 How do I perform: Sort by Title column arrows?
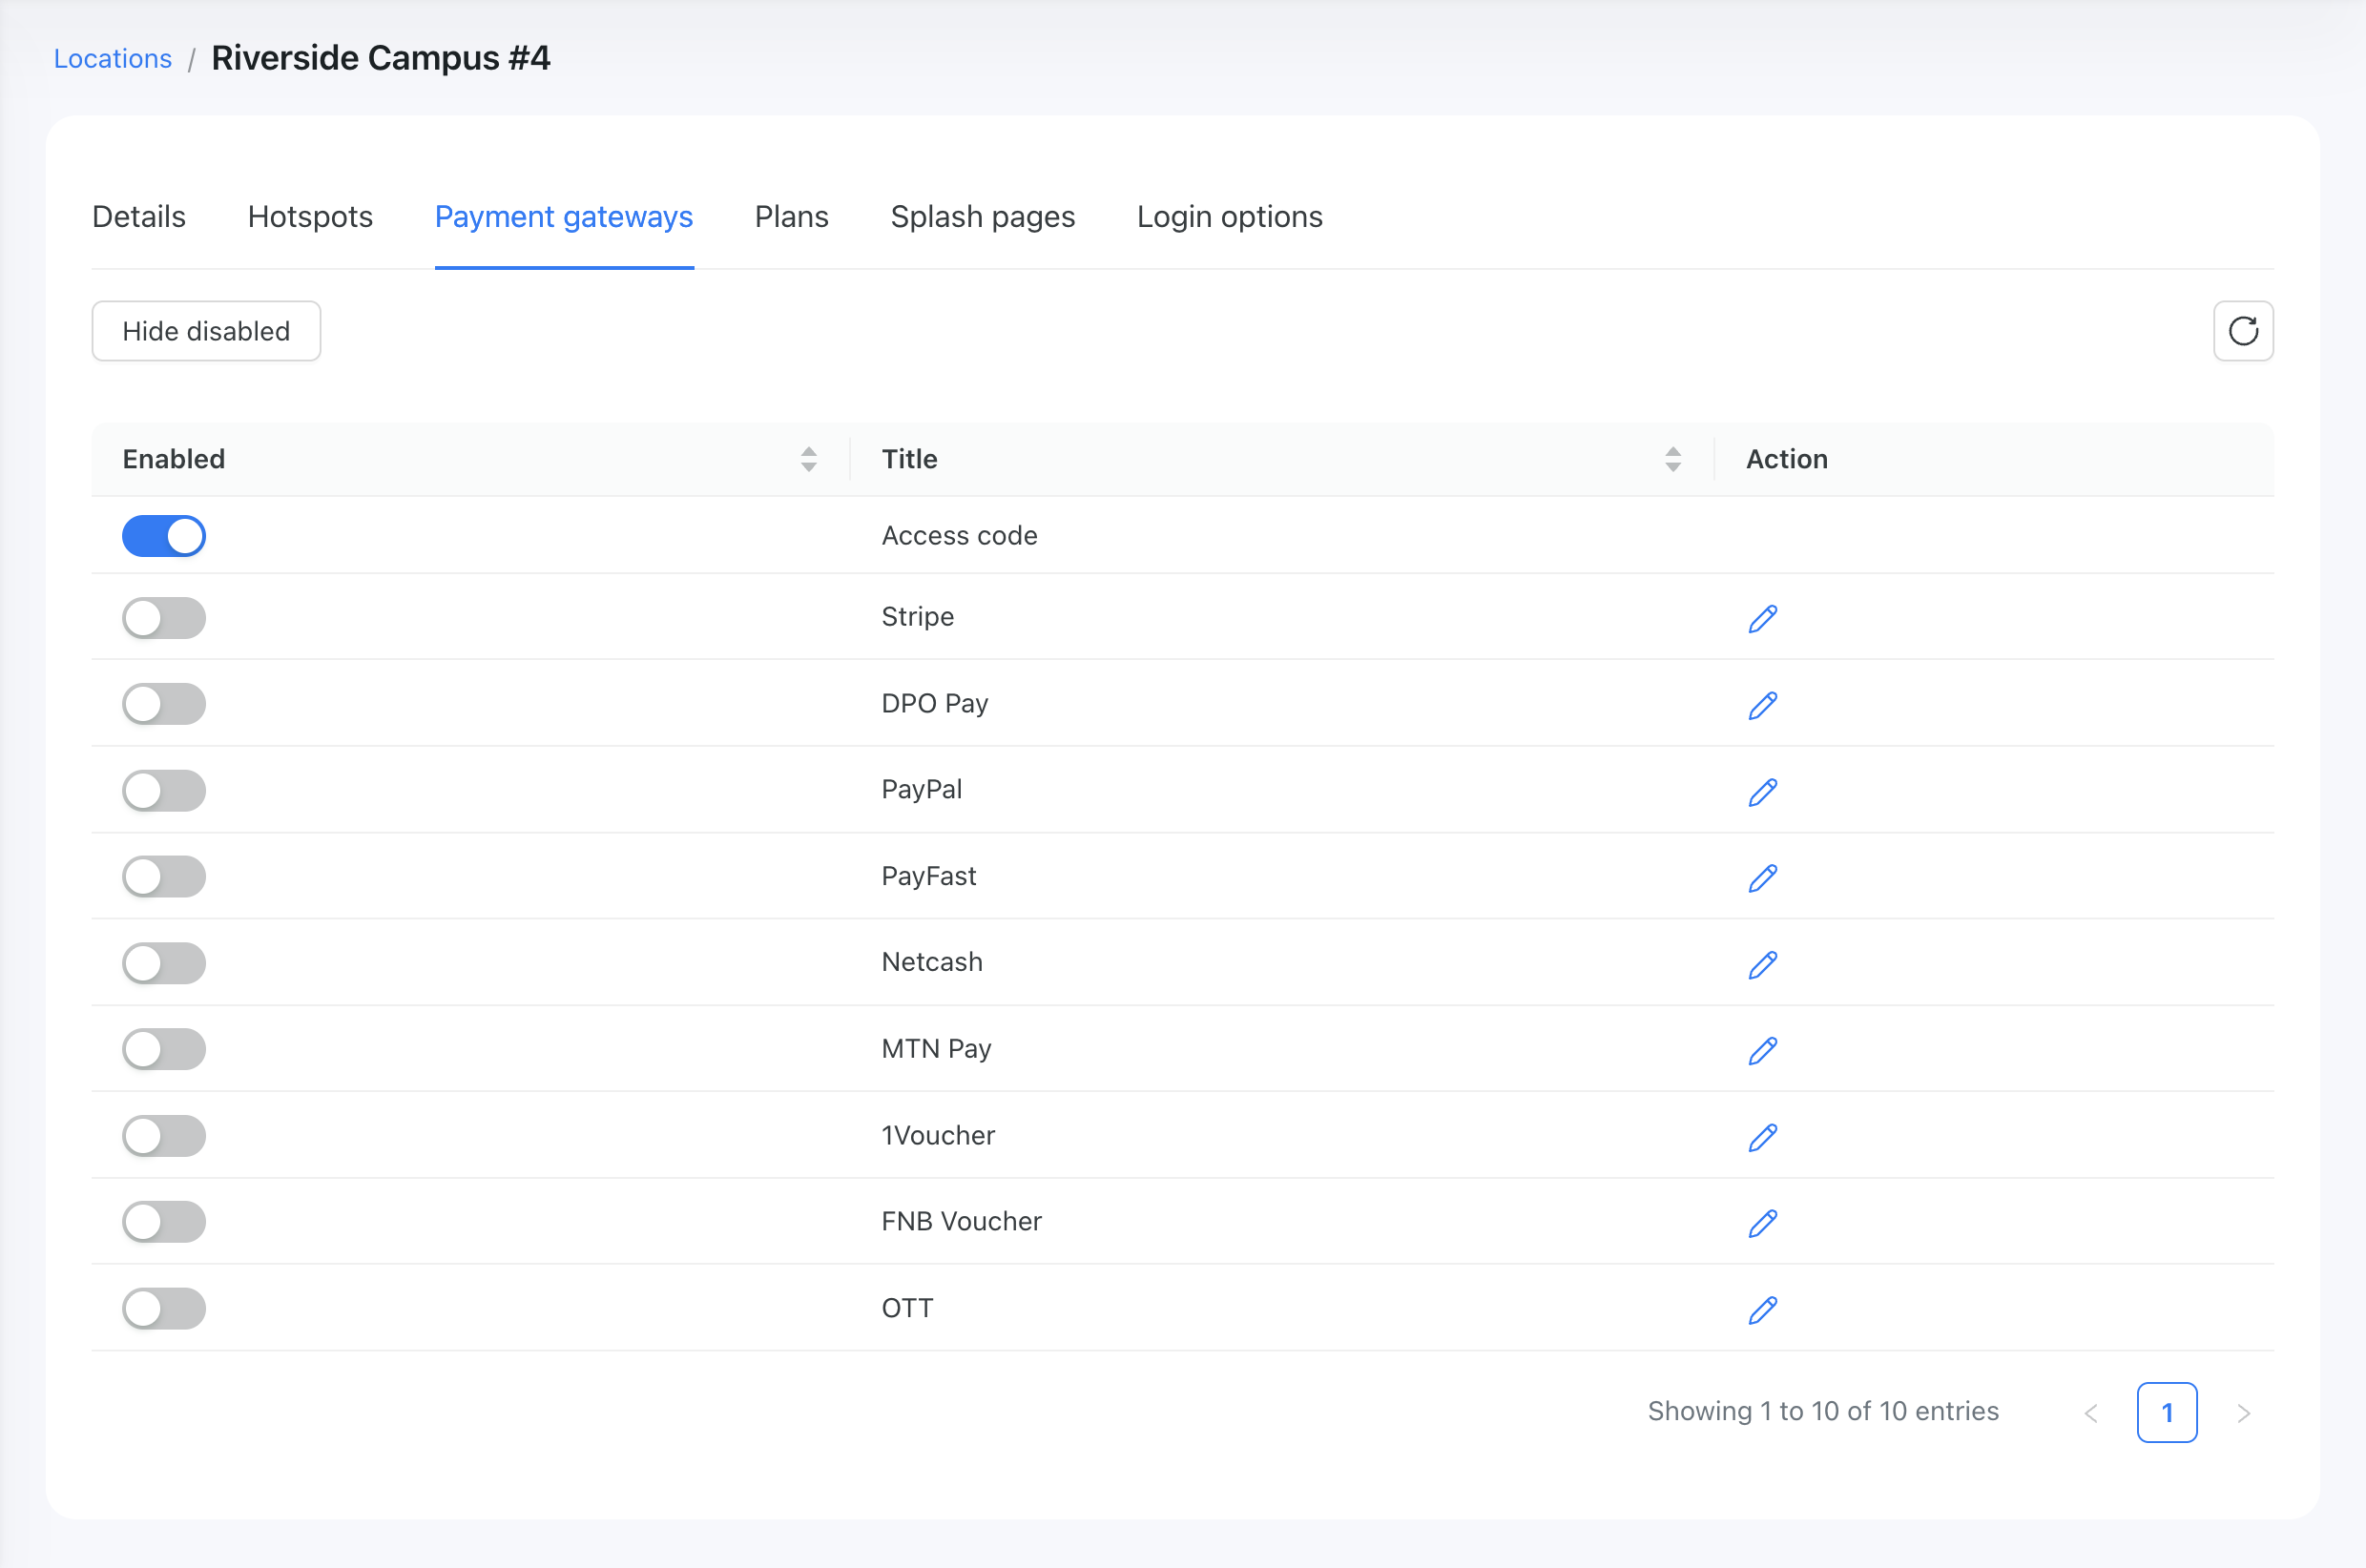[x=1673, y=459]
